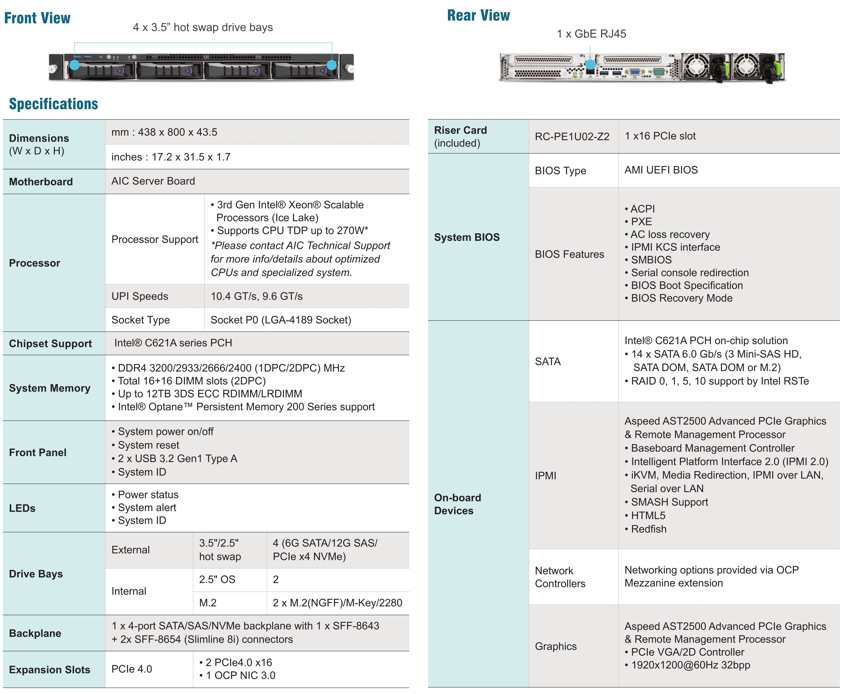Select the "AMI UEFI BIOS" value
The width and height of the screenshot is (850, 694).
click(x=661, y=170)
